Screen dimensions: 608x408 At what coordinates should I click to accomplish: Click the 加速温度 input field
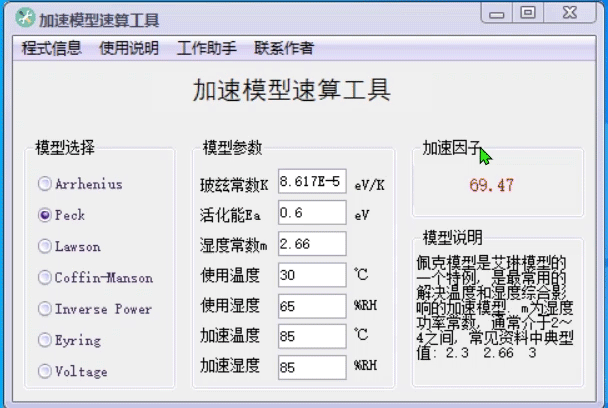[312, 337]
